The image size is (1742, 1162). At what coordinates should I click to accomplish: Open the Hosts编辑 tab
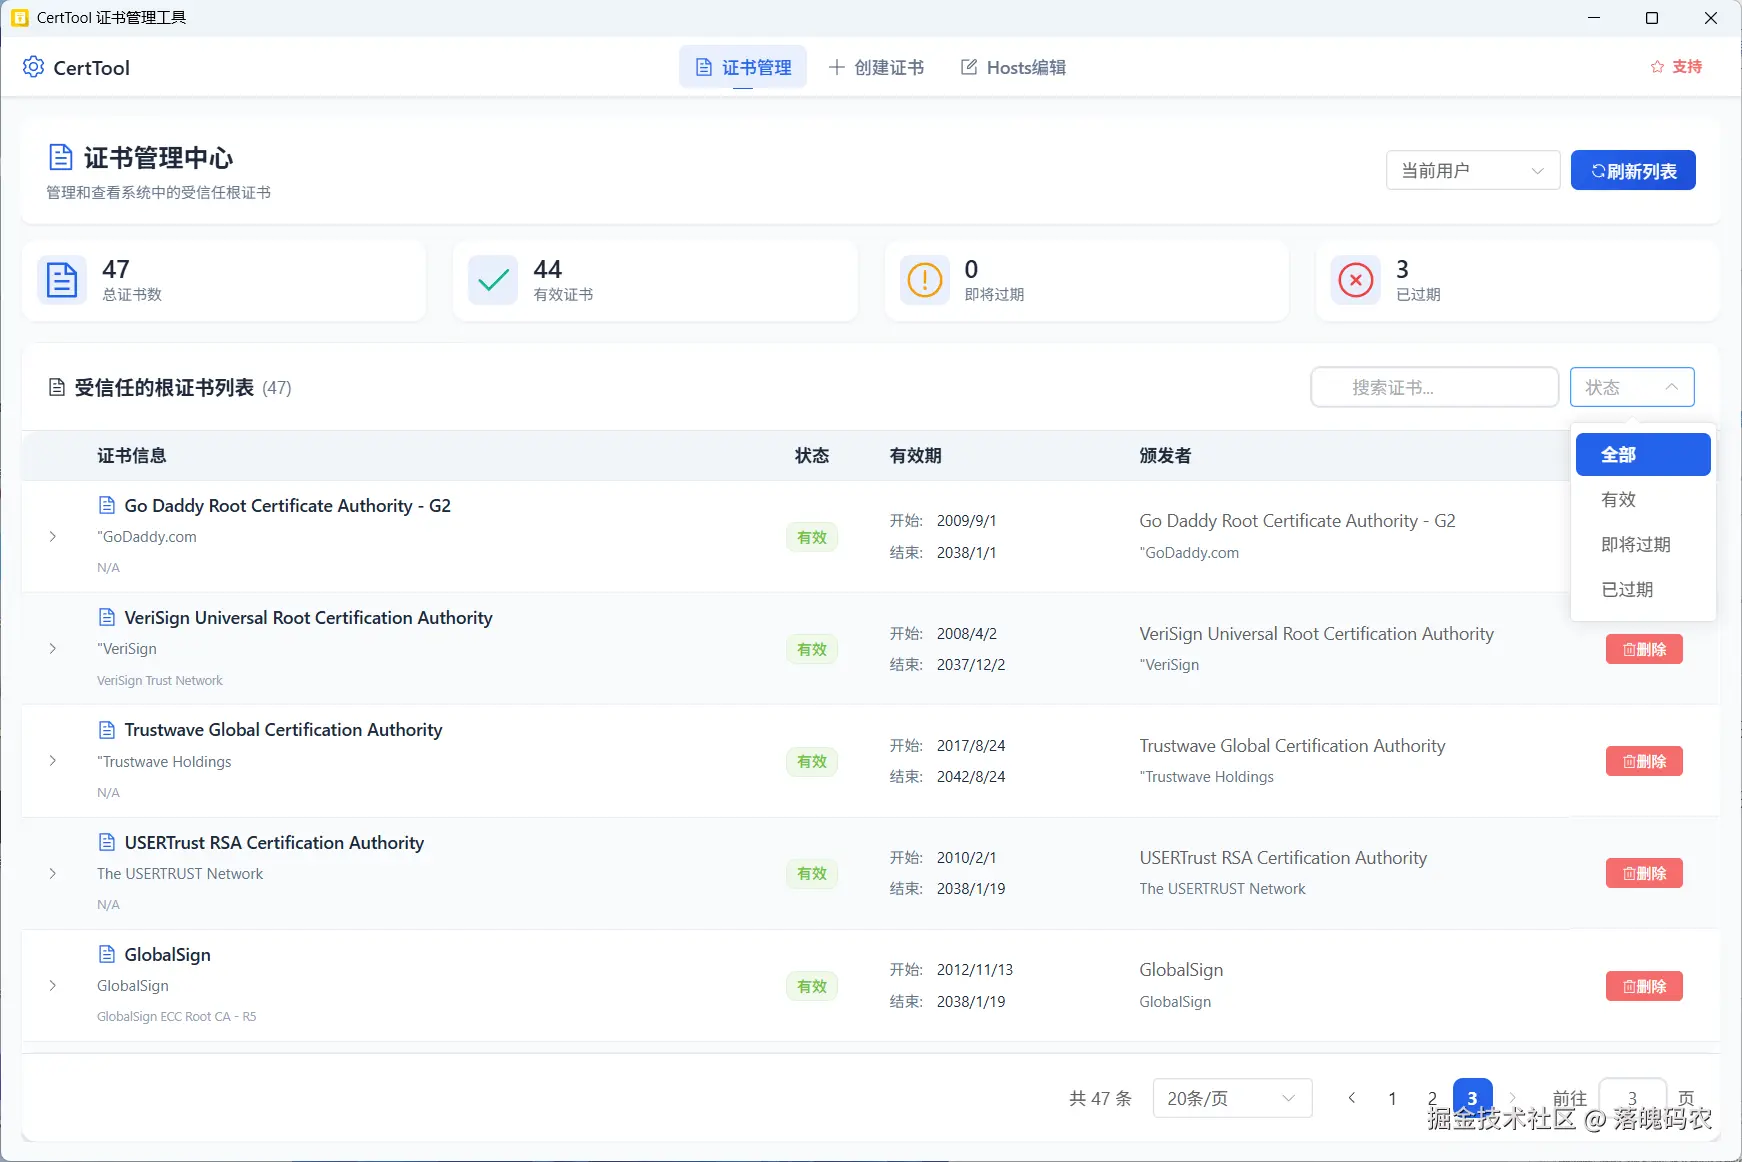pos(1013,67)
